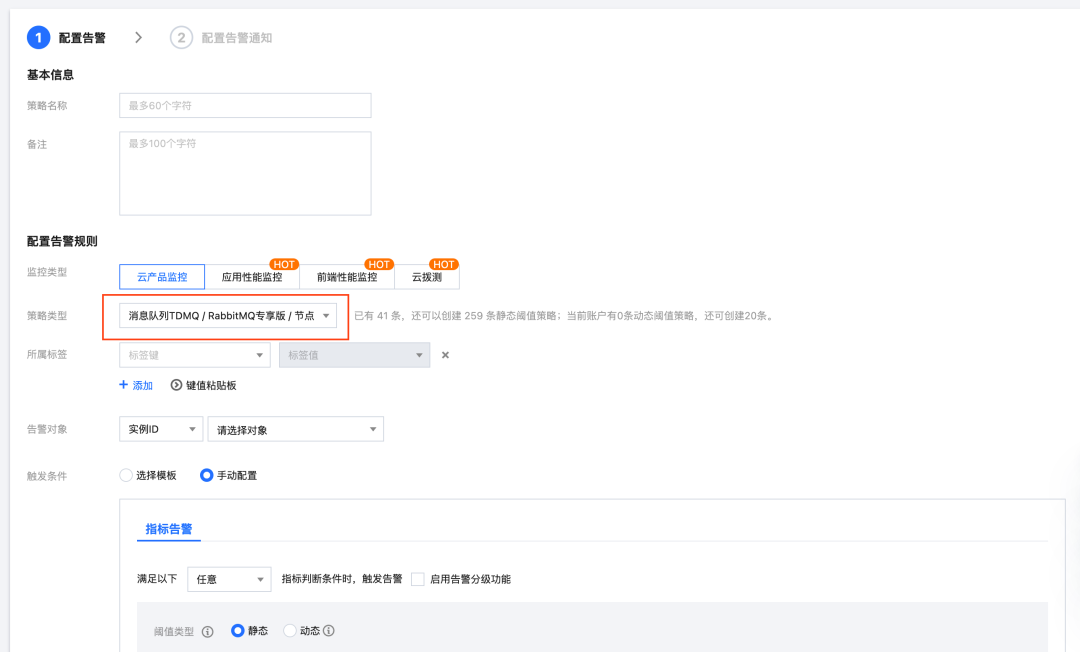Click 配置告警通知 step label

tap(236, 38)
